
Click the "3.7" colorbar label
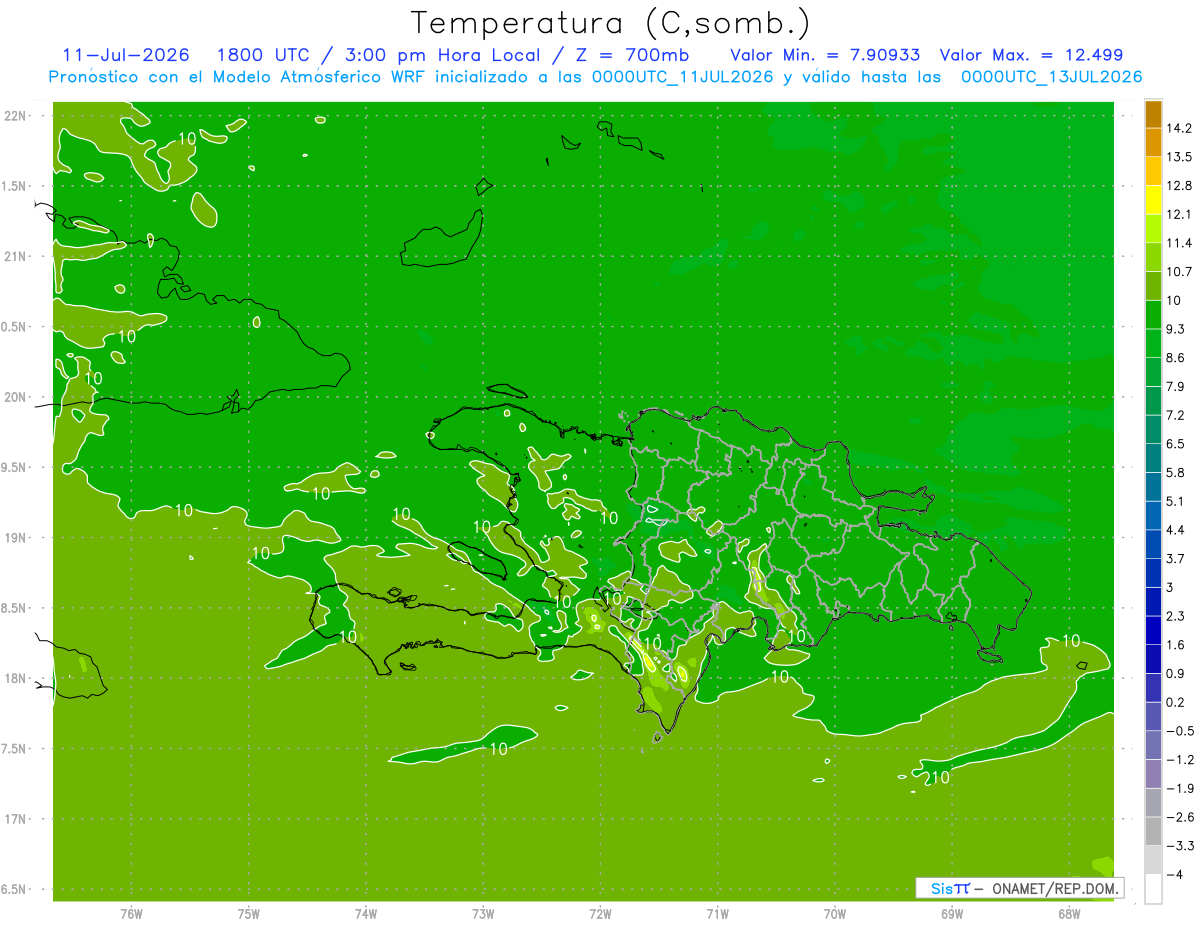click(x=1177, y=559)
